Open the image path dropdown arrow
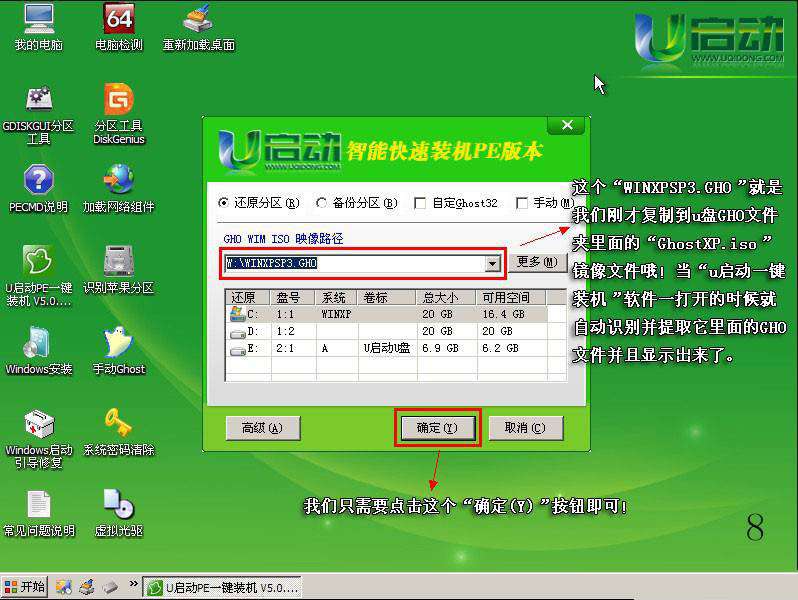The image size is (798, 600). (492, 264)
